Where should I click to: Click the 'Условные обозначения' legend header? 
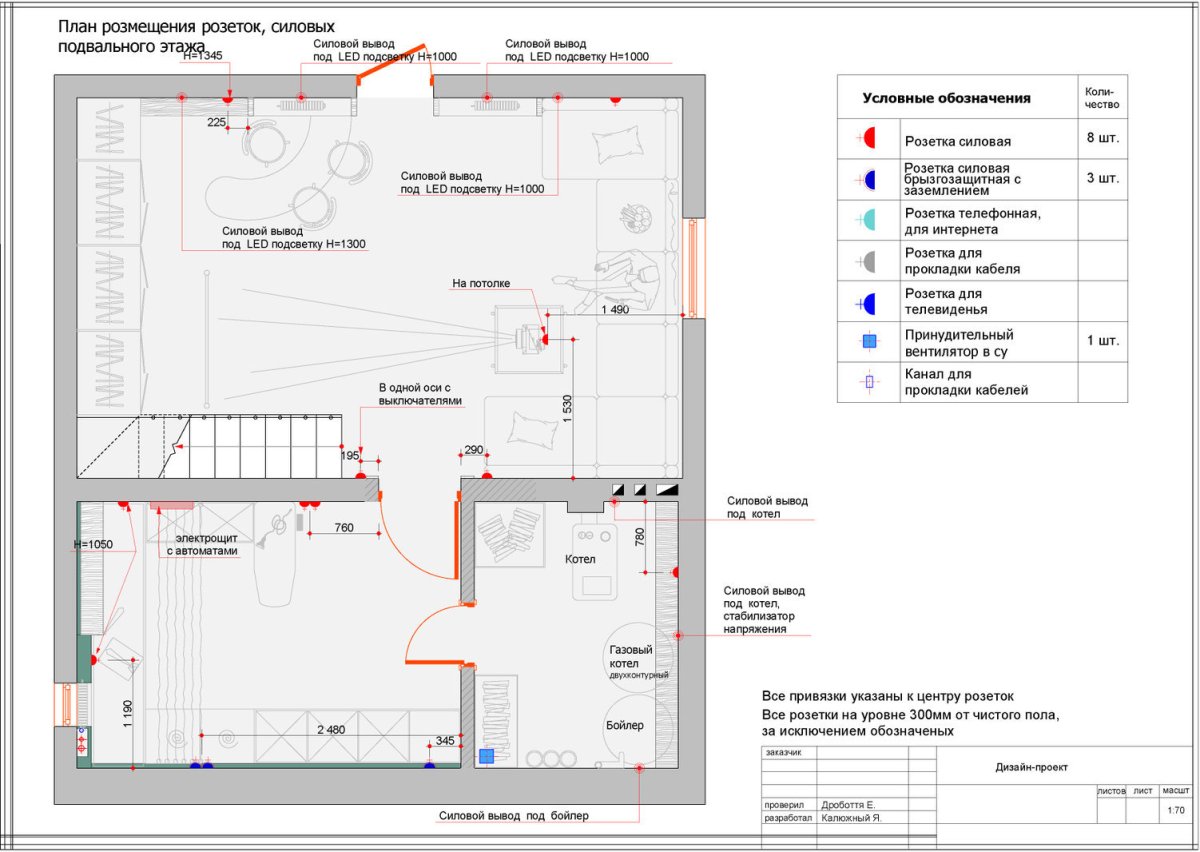coord(946,99)
